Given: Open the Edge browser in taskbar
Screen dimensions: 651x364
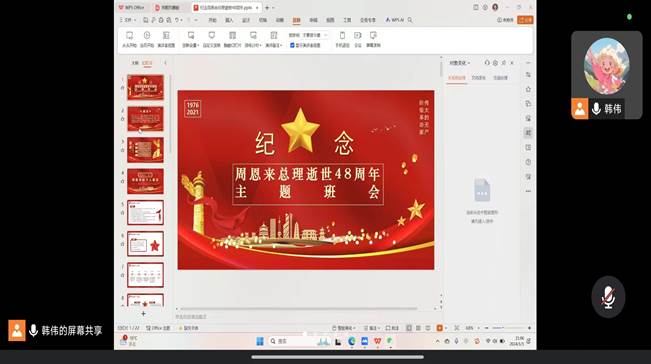Looking at the screenshot, I should [352, 341].
